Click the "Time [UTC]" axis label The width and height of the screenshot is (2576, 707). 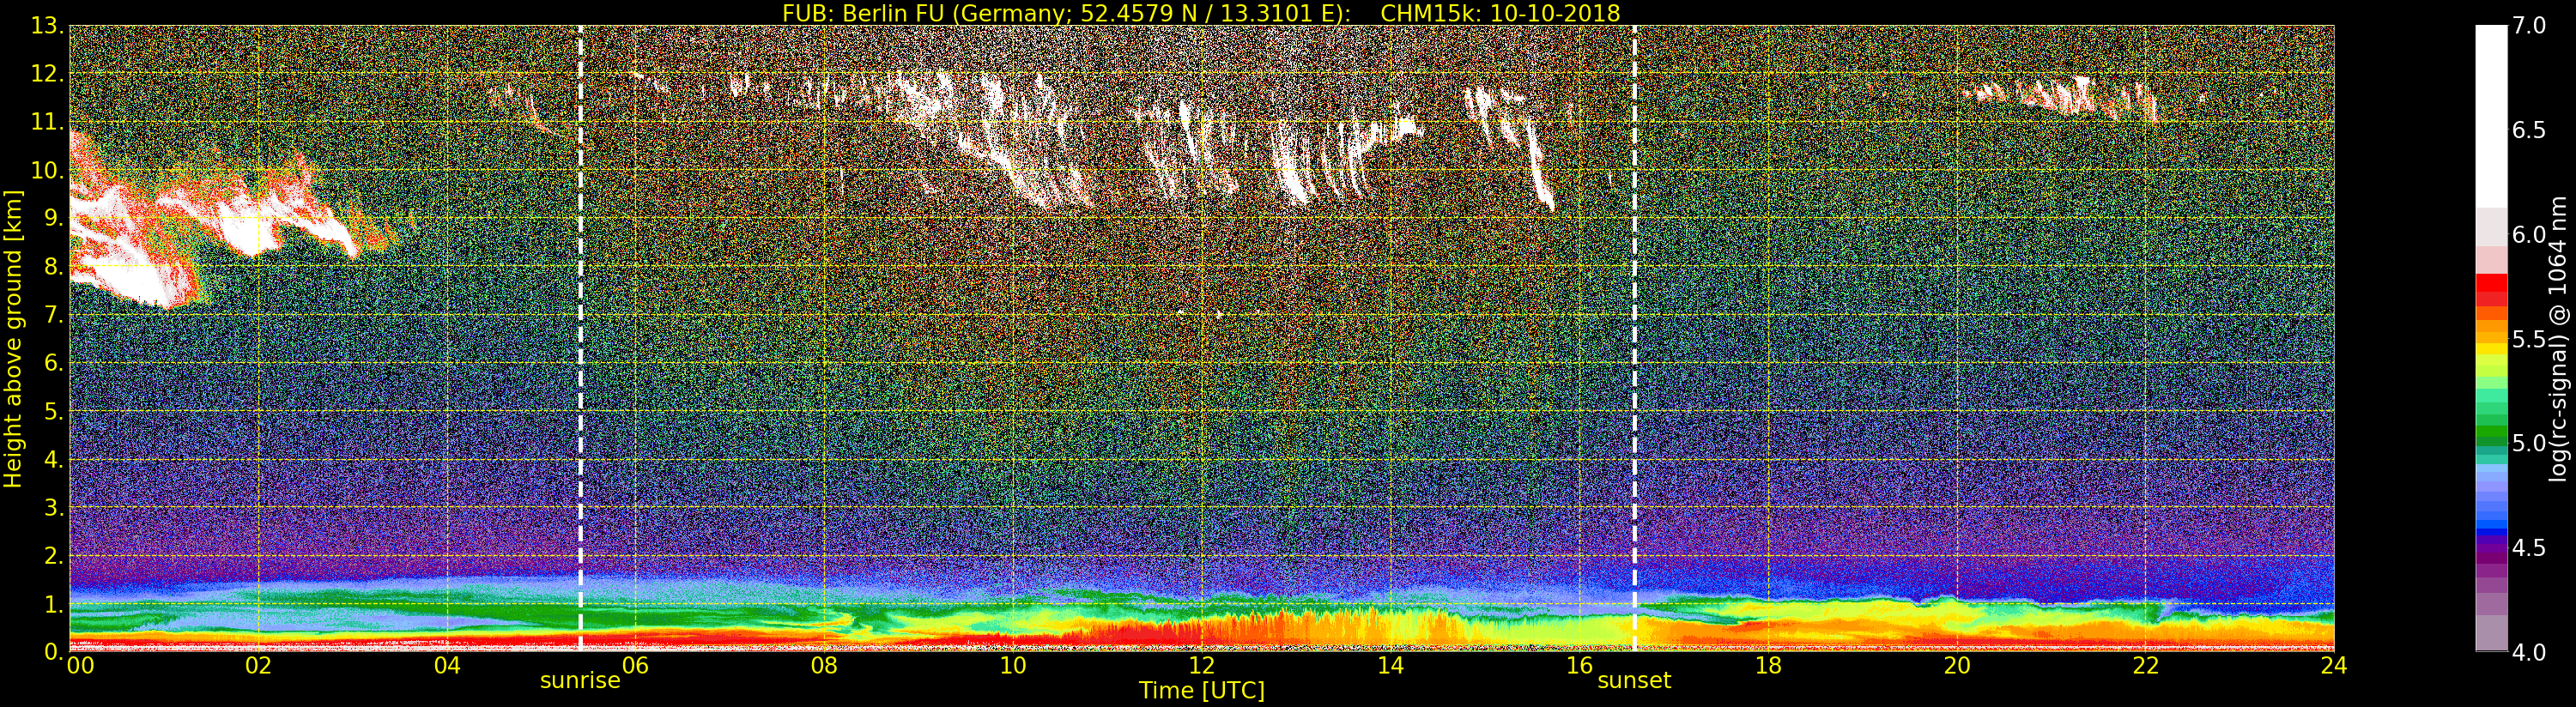[1202, 691]
